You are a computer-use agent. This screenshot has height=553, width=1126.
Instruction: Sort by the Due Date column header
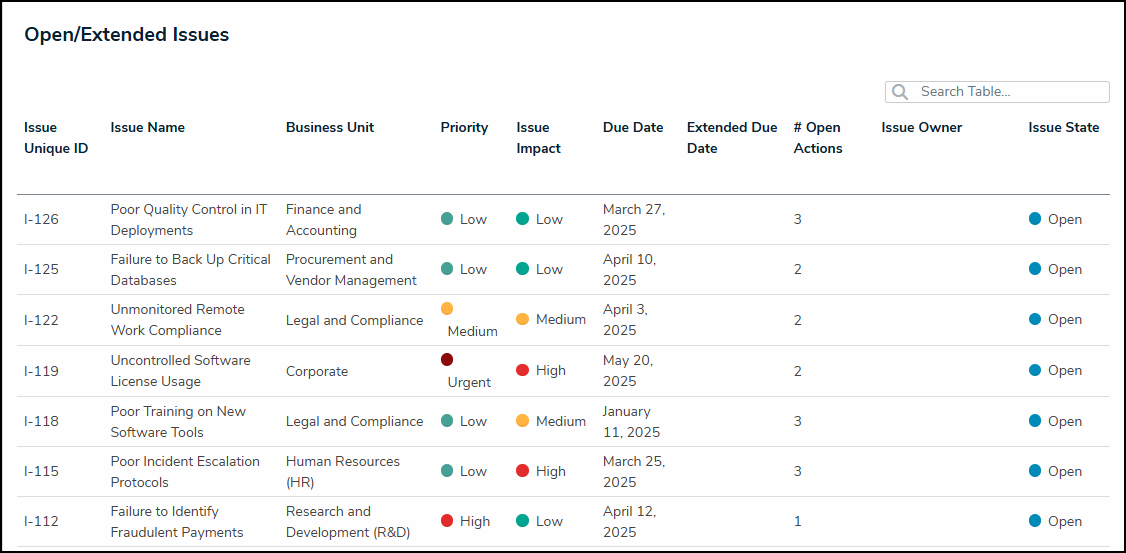tap(633, 127)
